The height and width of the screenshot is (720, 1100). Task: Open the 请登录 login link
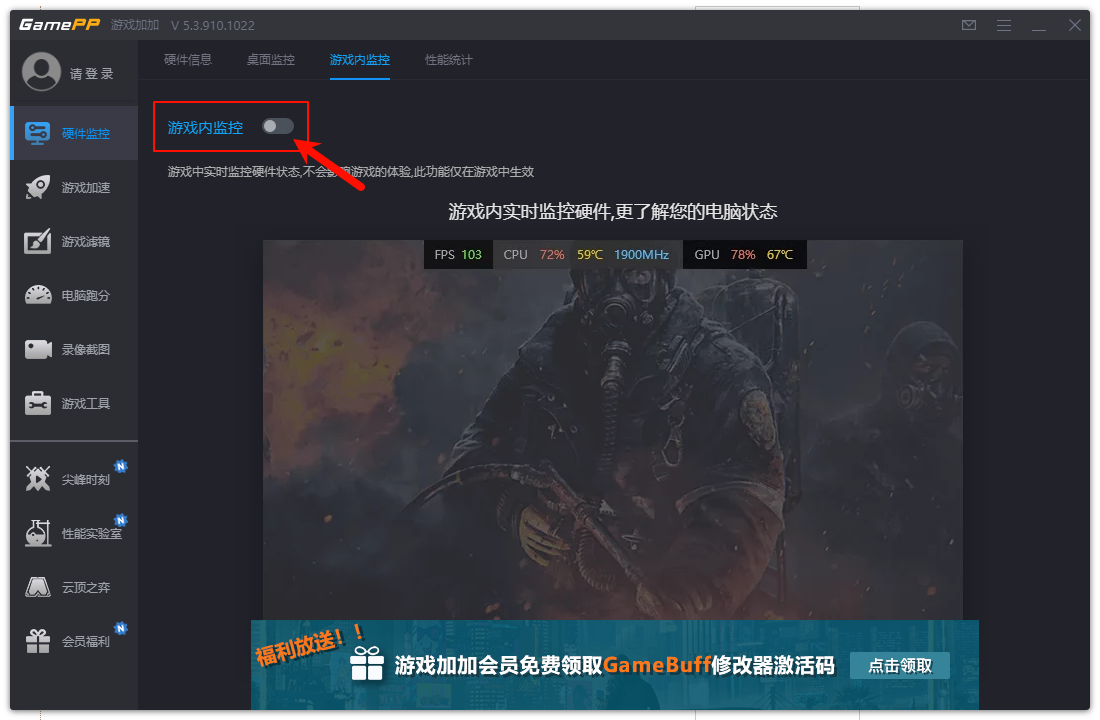tap(92, 74)
